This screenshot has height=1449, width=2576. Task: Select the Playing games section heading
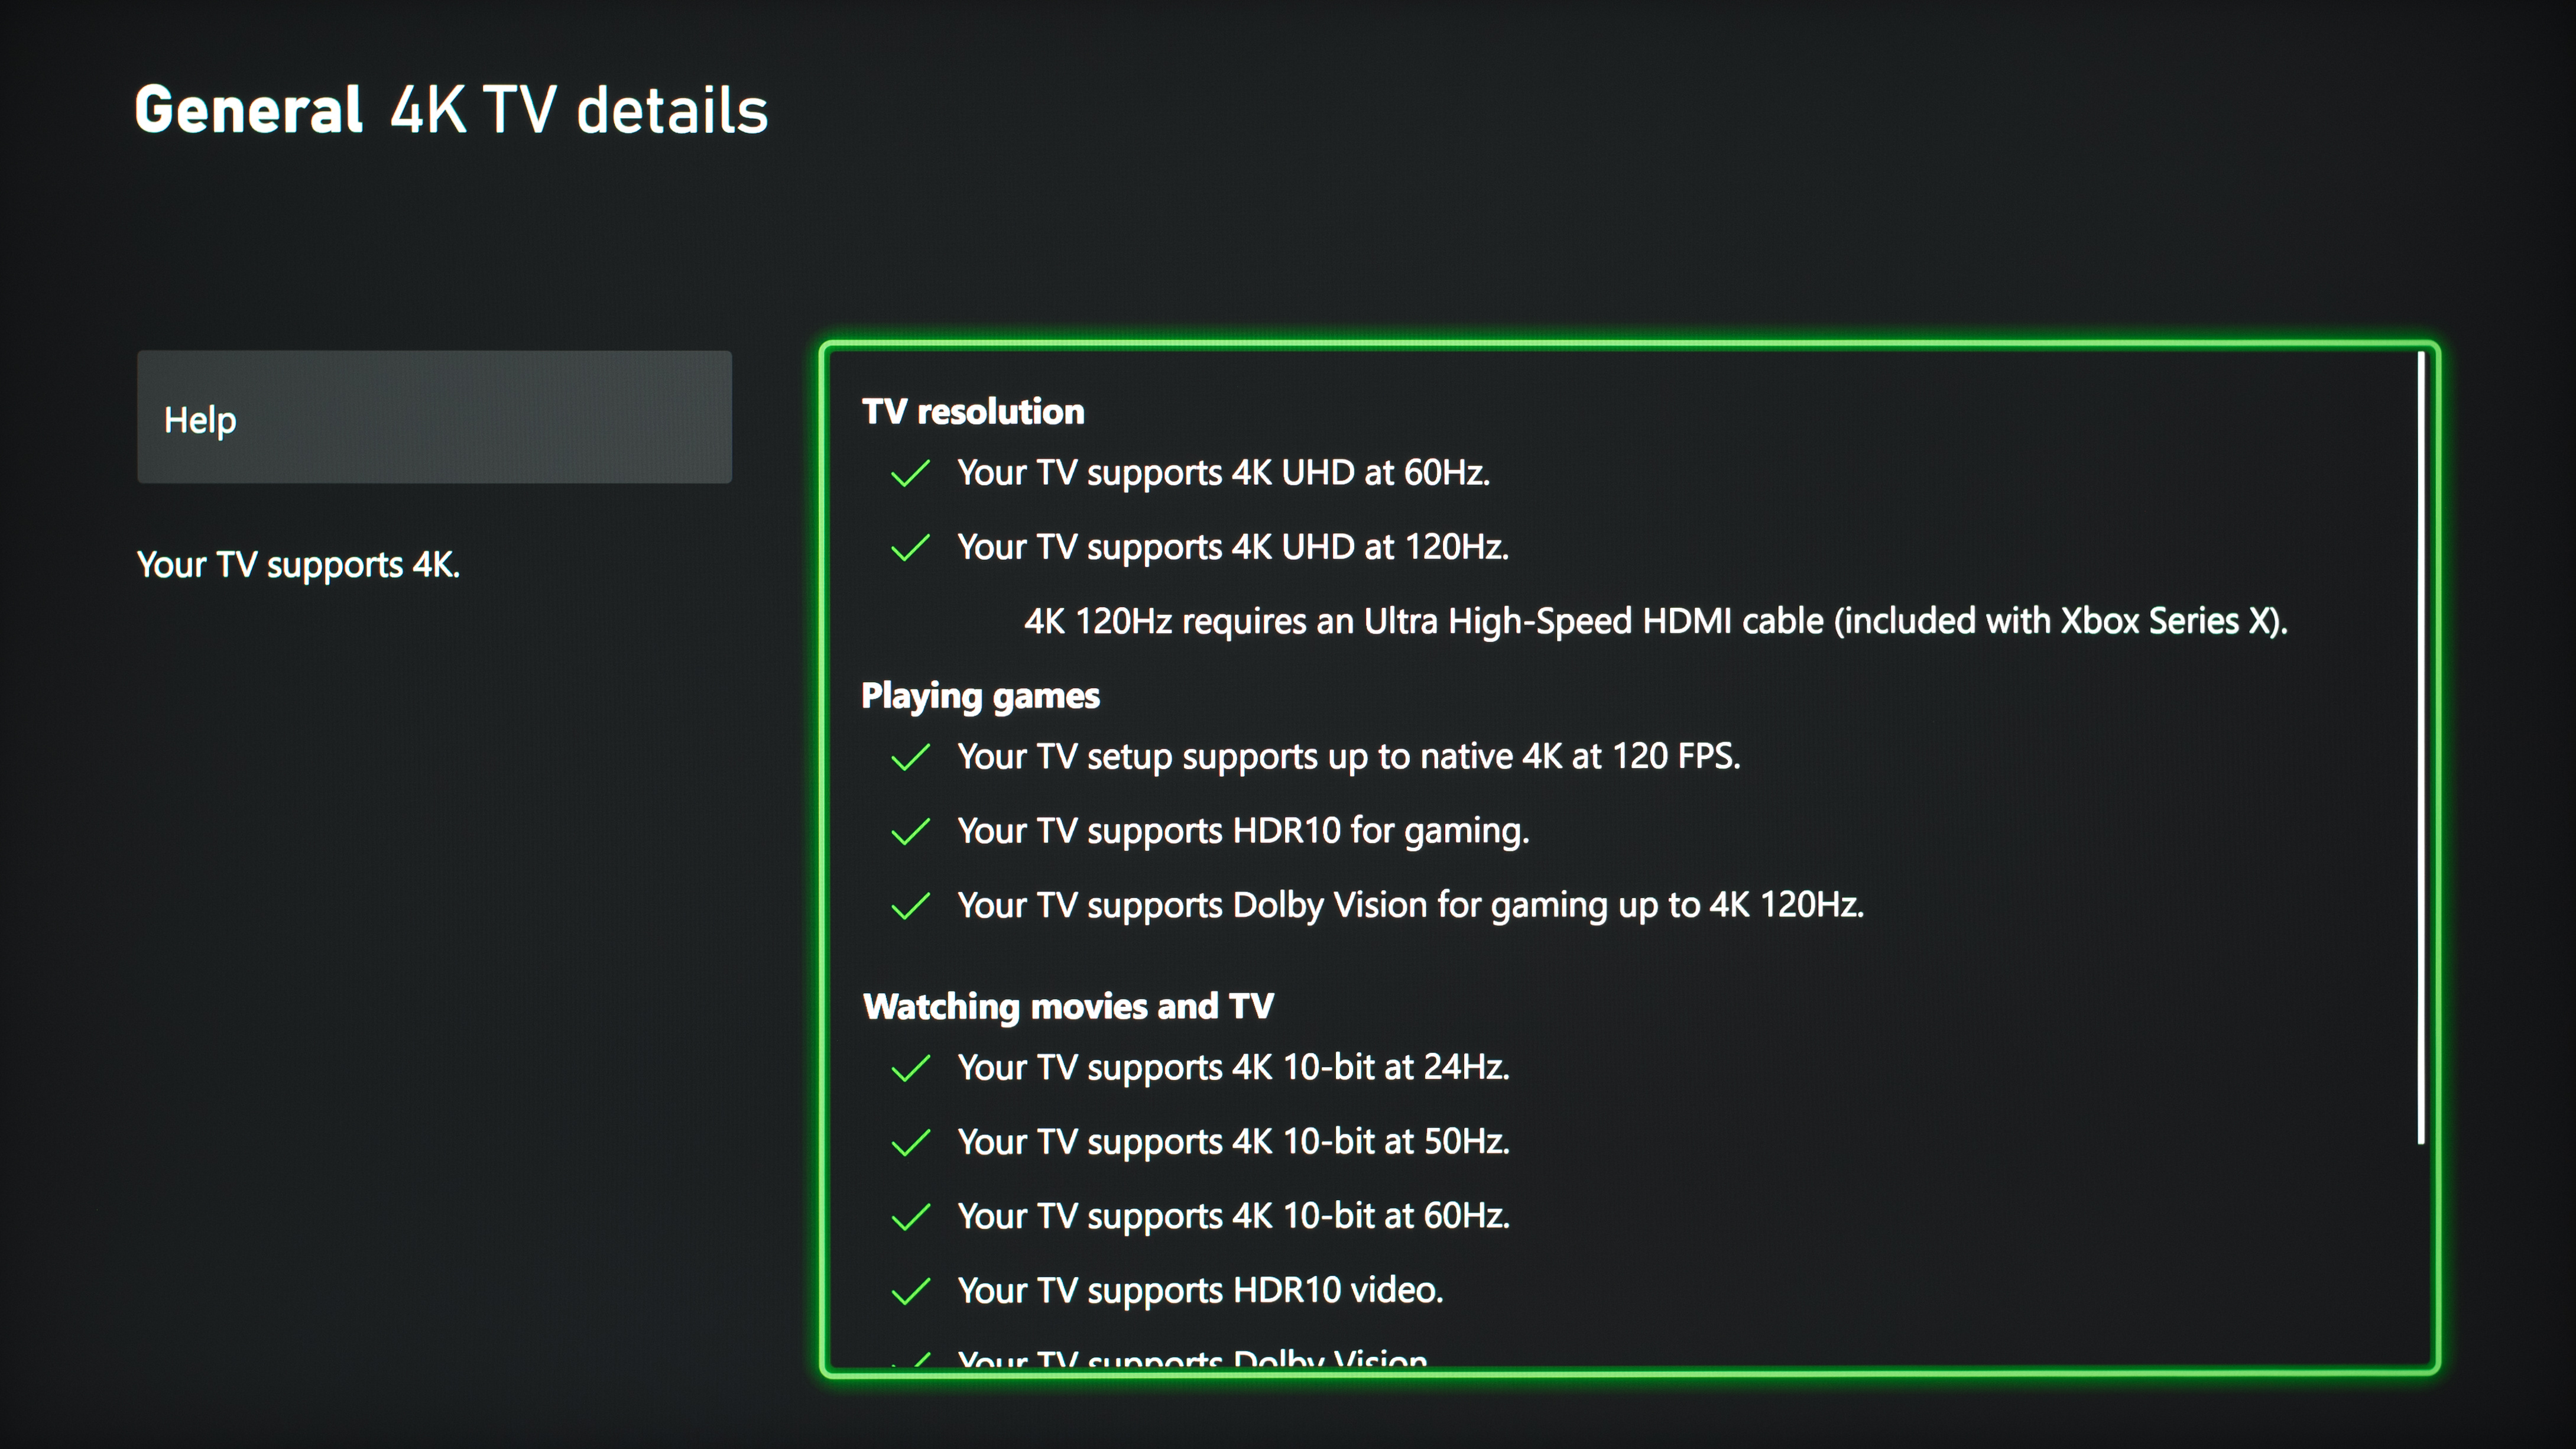click(x=979, y=695)
